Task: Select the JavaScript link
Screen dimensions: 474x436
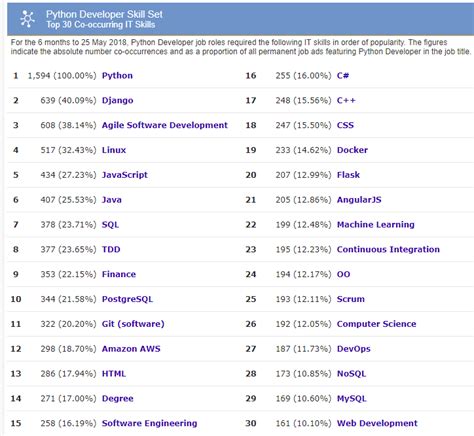Action: click(125, 175)
